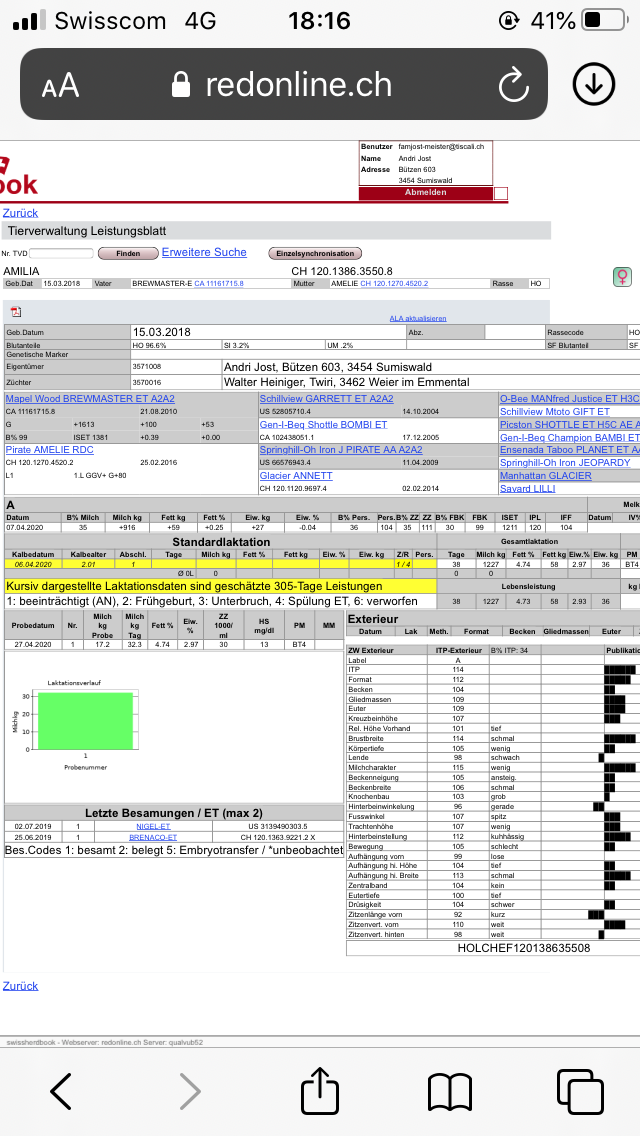Click the ALA aktualisieren link

tap(418, 318)
